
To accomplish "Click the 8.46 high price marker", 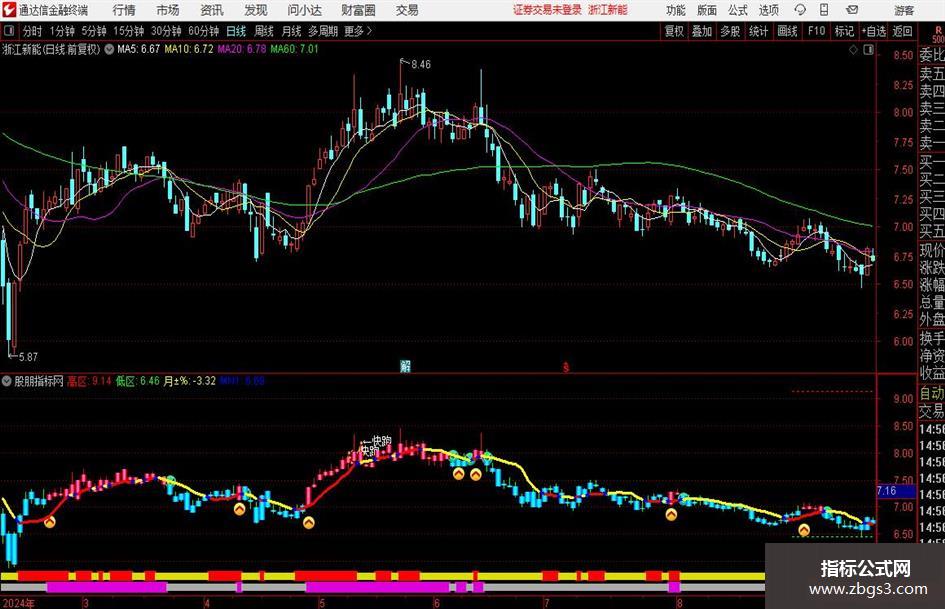I will click(421, 65).
